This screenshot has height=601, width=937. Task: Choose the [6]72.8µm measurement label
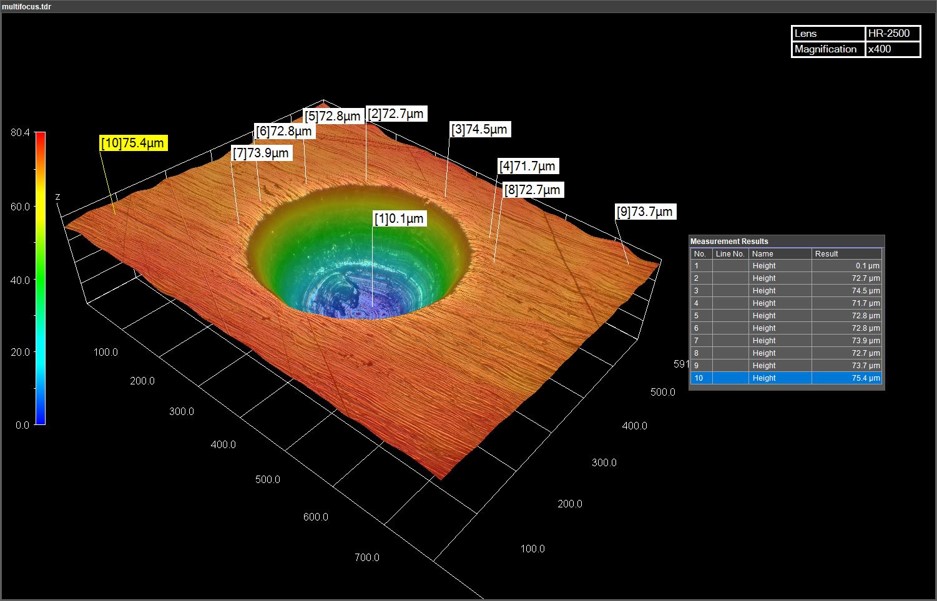click(x=284, y=131)
